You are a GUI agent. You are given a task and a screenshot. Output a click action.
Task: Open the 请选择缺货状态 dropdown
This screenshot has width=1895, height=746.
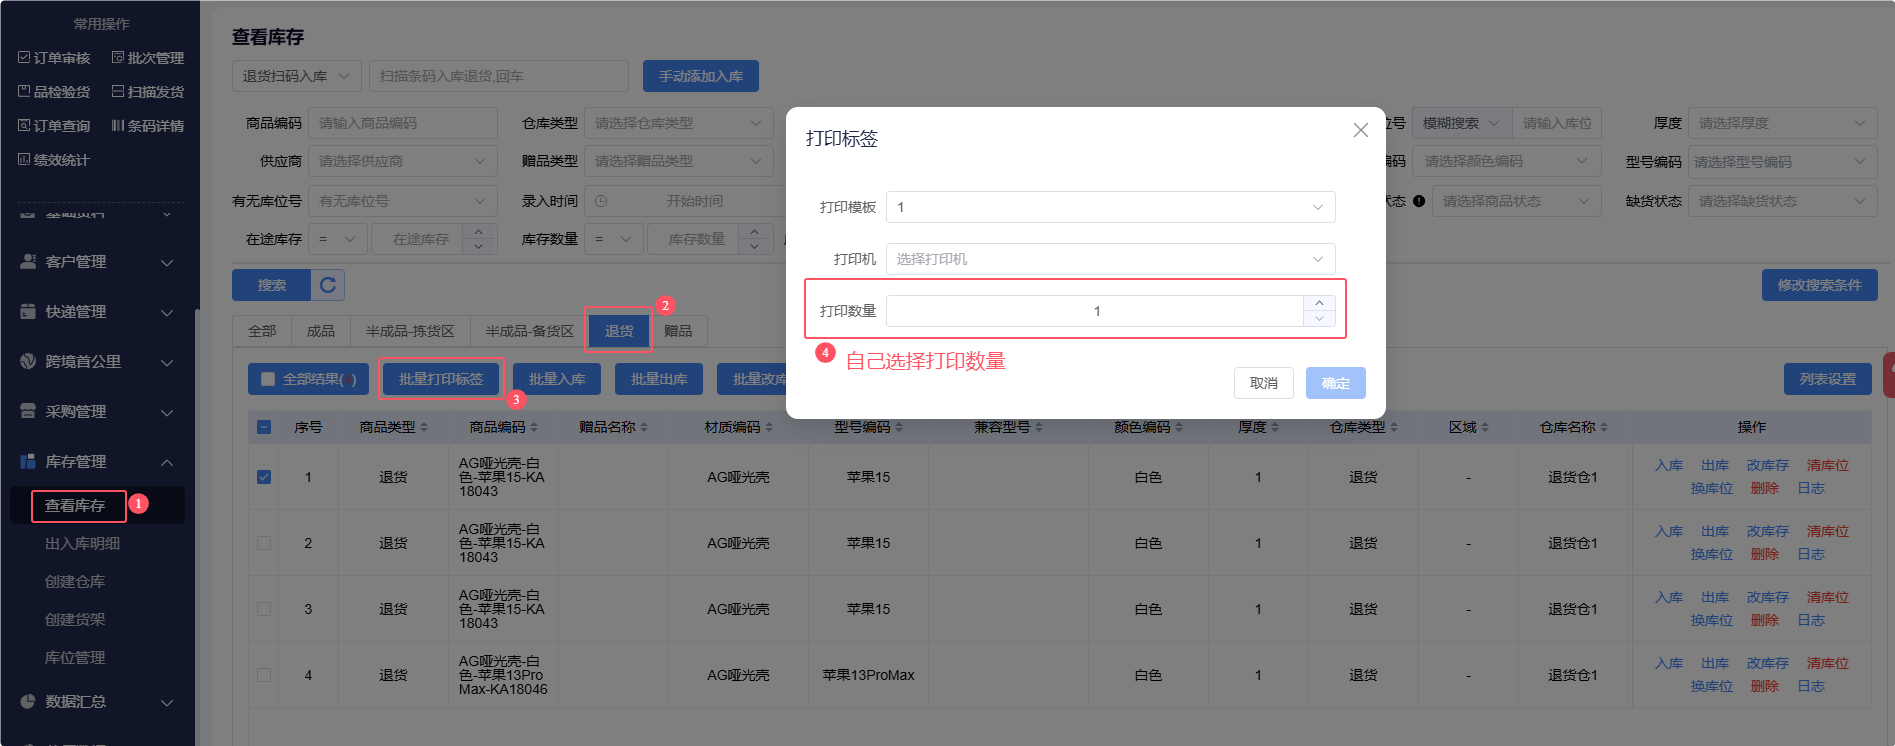1782,201
